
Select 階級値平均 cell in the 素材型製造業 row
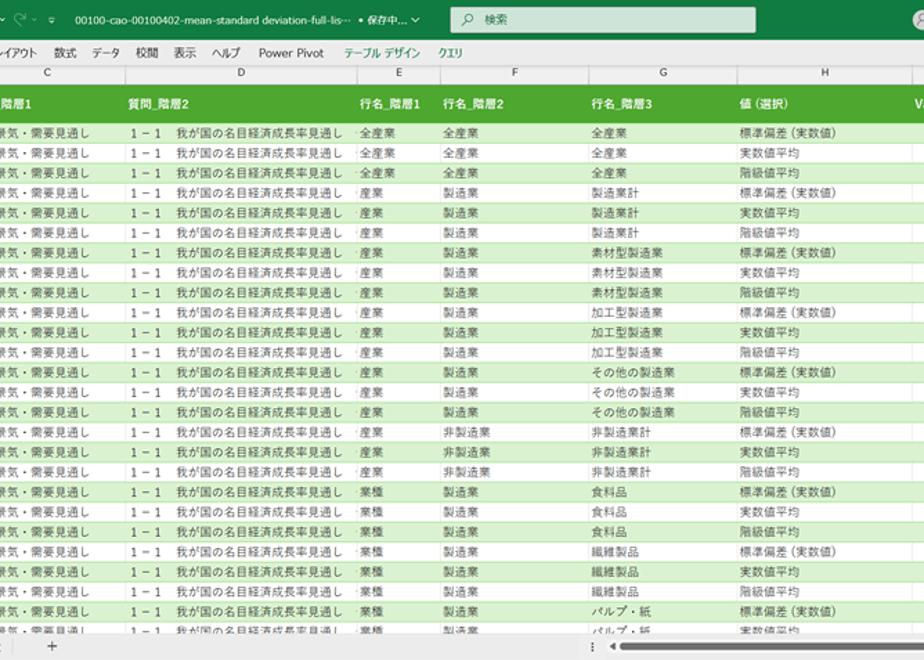[x=824, y=293]
